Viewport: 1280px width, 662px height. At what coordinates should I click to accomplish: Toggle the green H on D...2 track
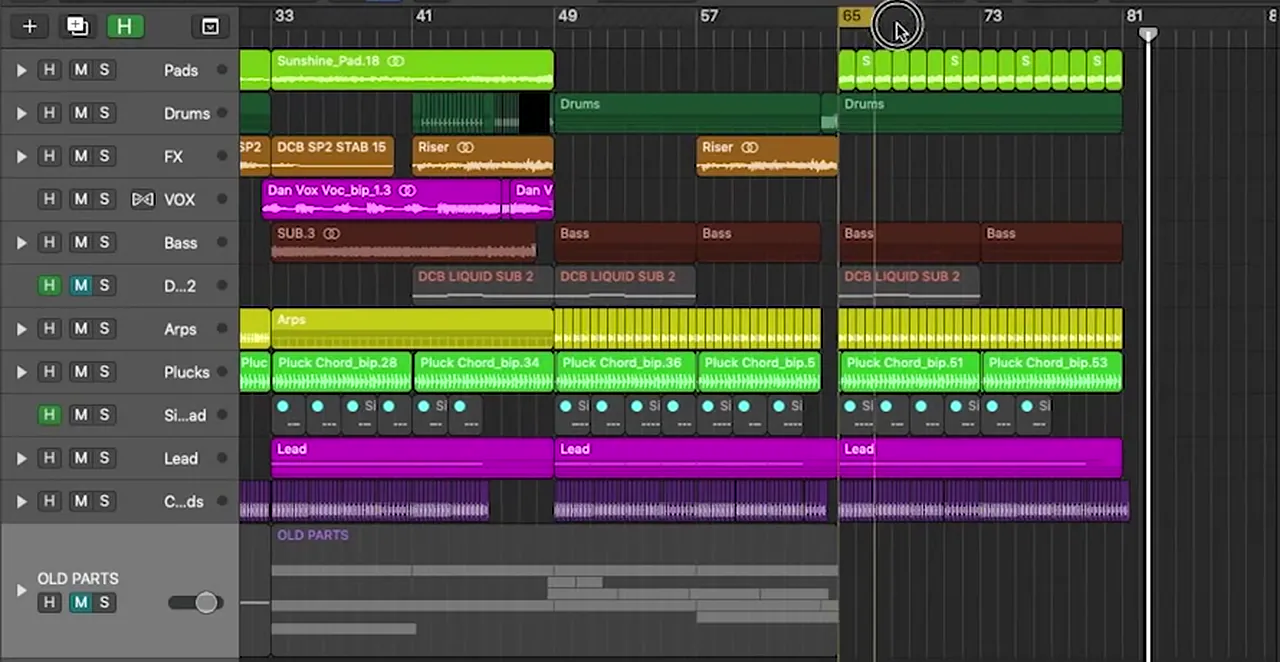click(48, 285)
